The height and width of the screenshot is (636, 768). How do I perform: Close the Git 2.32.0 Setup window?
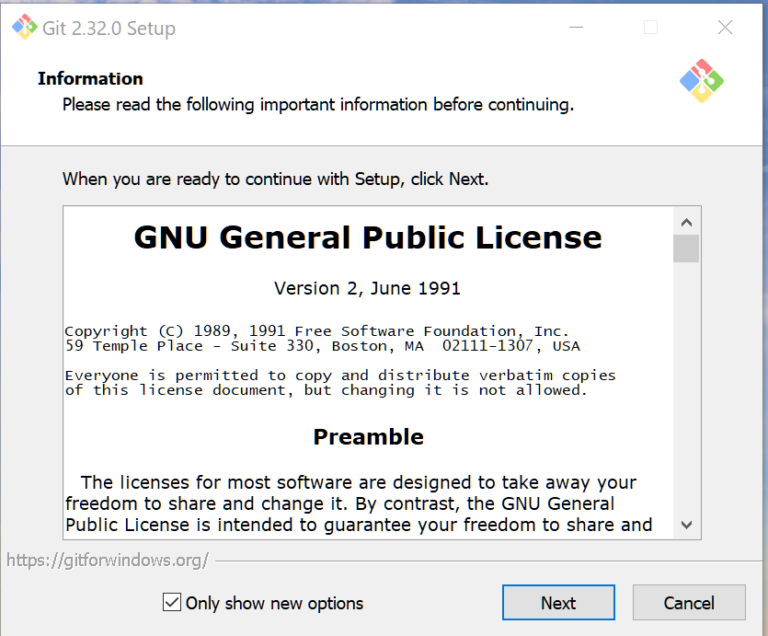(x=725, y=28)
